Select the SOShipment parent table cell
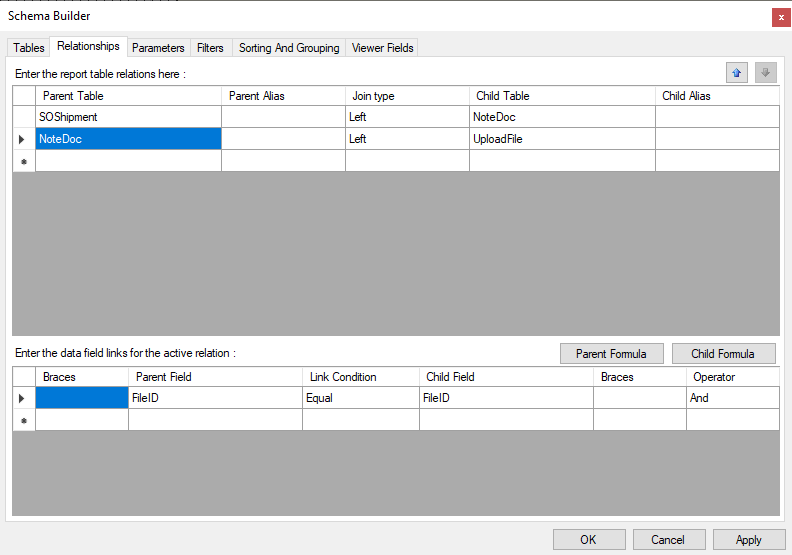This screenshot has height=555, width=792. [128, 117]
